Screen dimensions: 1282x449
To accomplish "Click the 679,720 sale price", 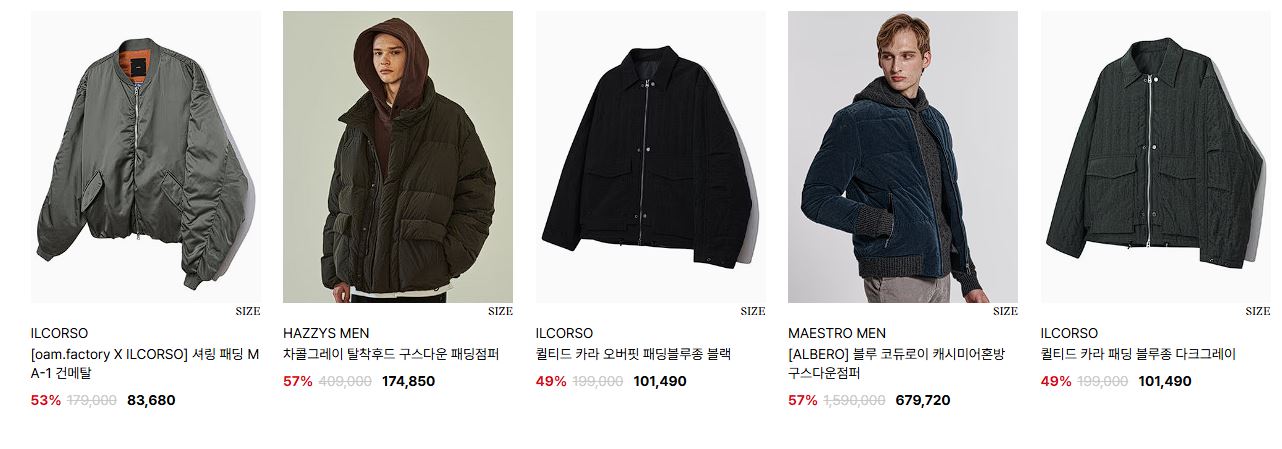I will coord(923,400).
